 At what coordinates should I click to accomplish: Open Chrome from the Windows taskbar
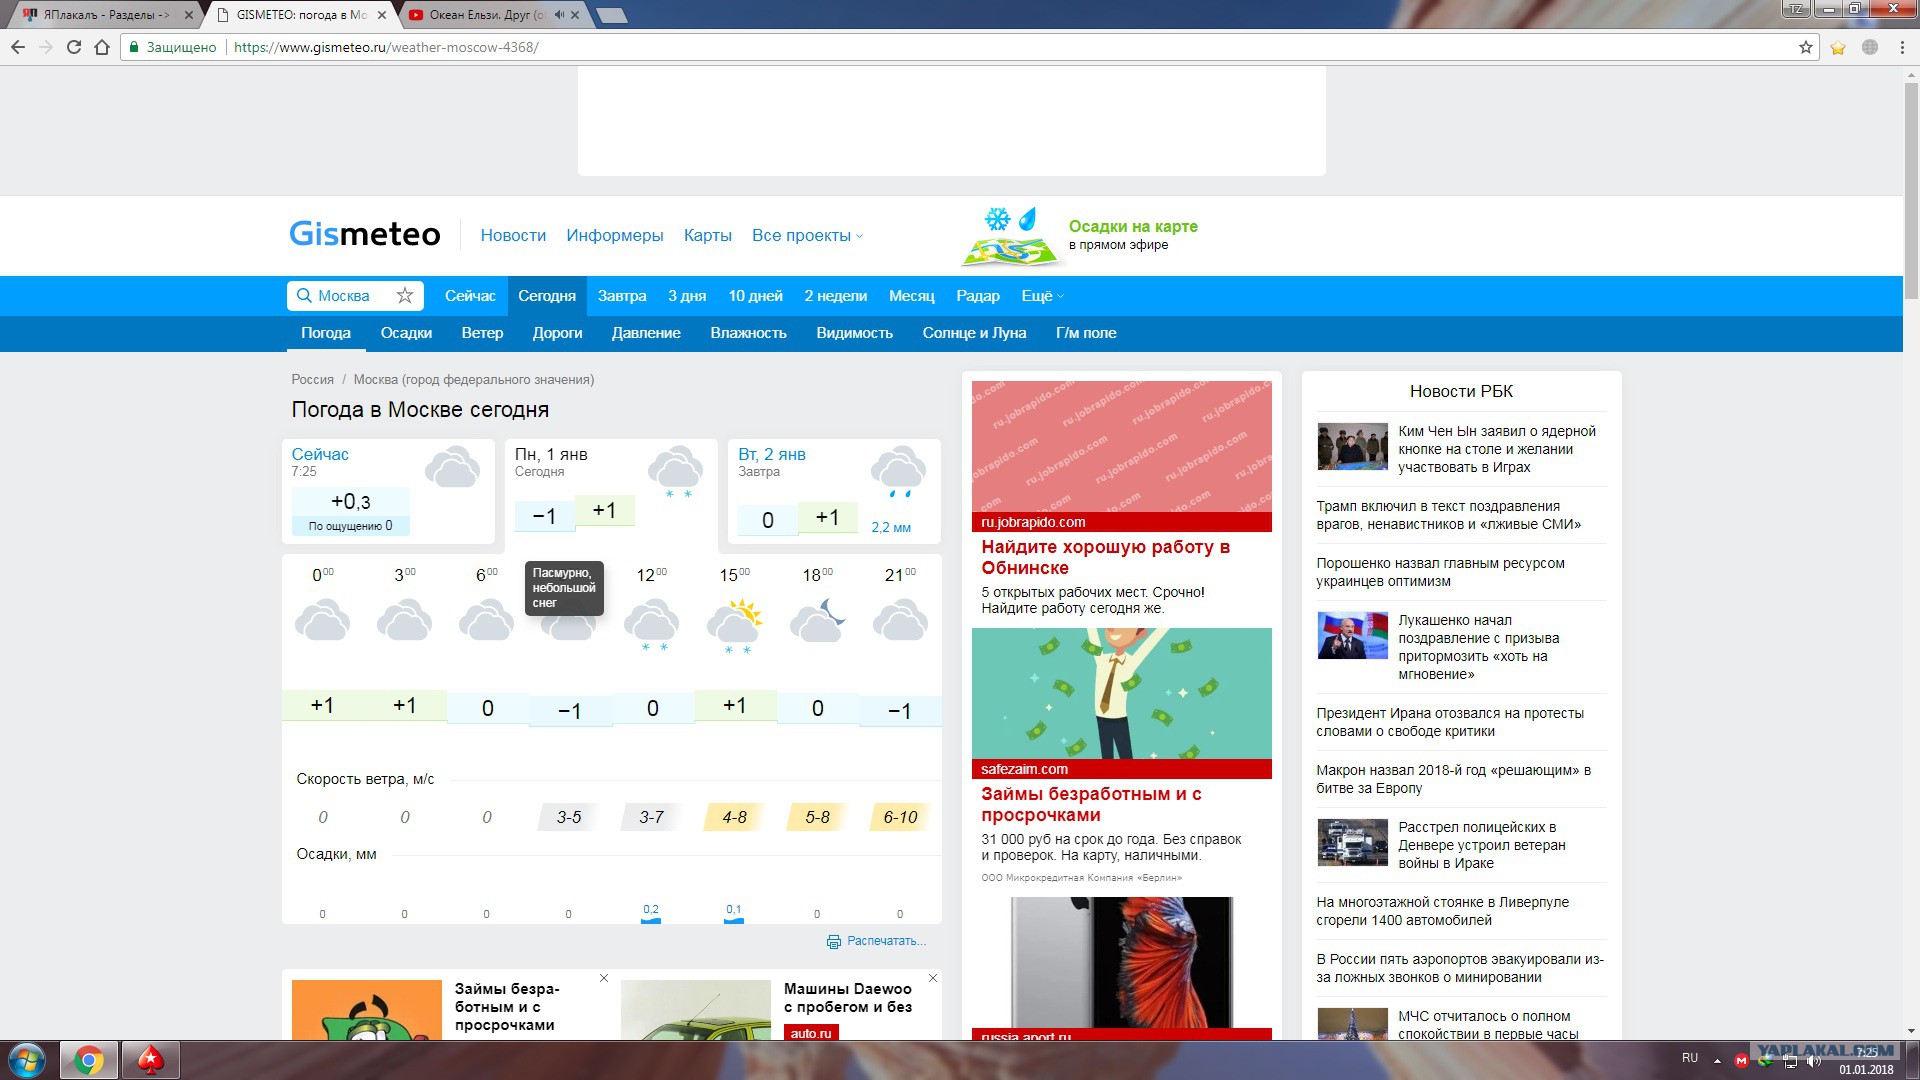coord(89,1060)
